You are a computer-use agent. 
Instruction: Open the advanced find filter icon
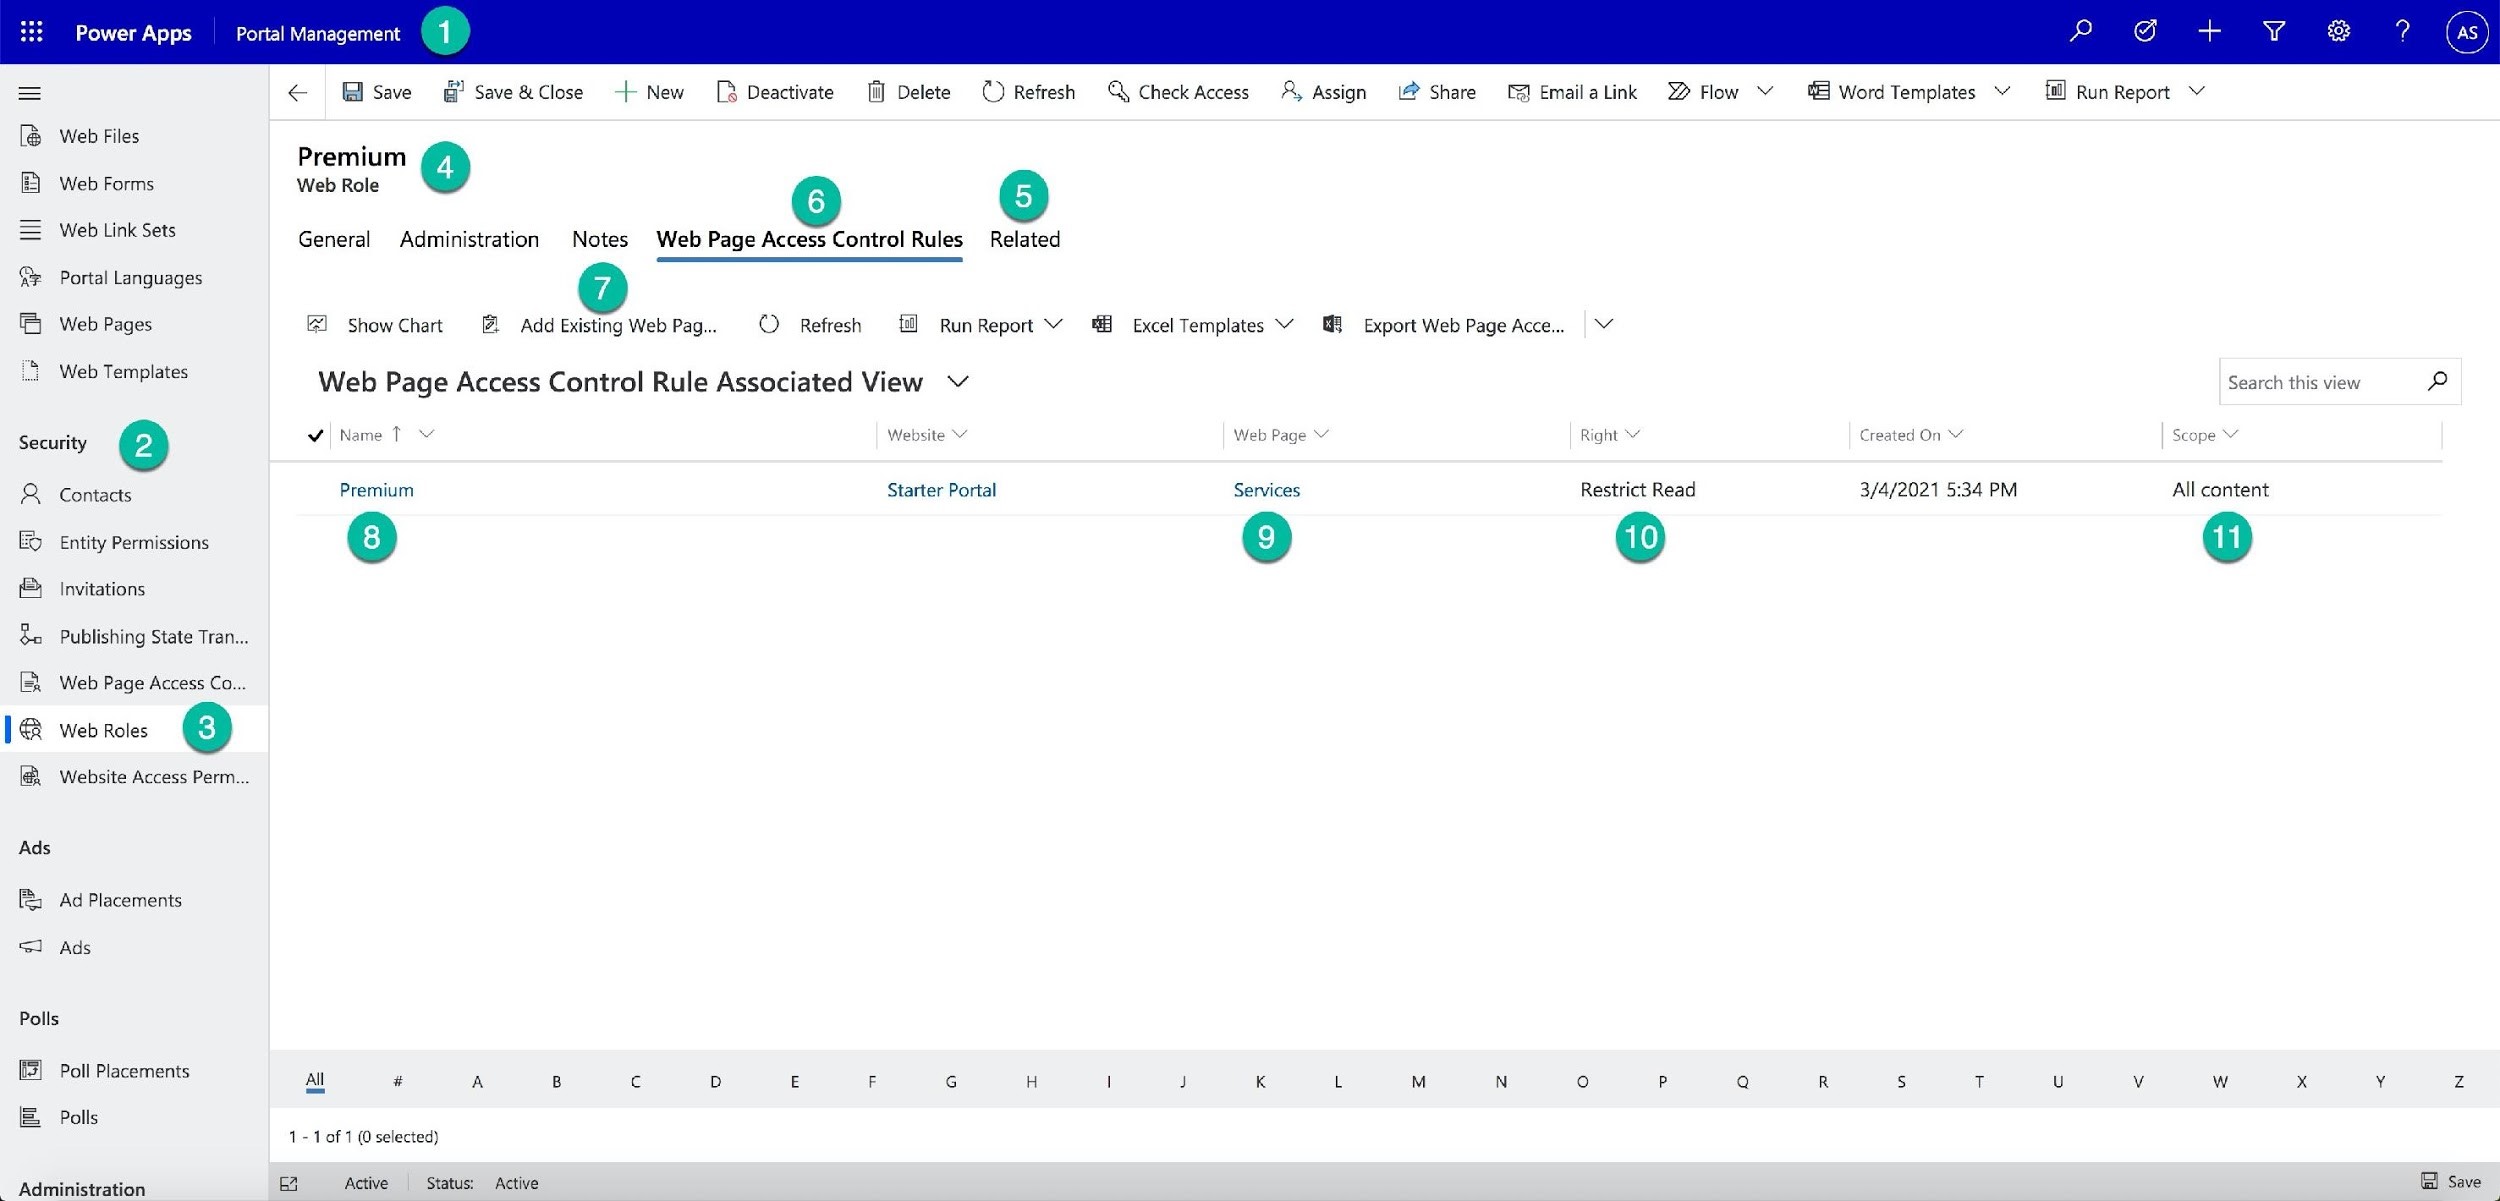2274,31
